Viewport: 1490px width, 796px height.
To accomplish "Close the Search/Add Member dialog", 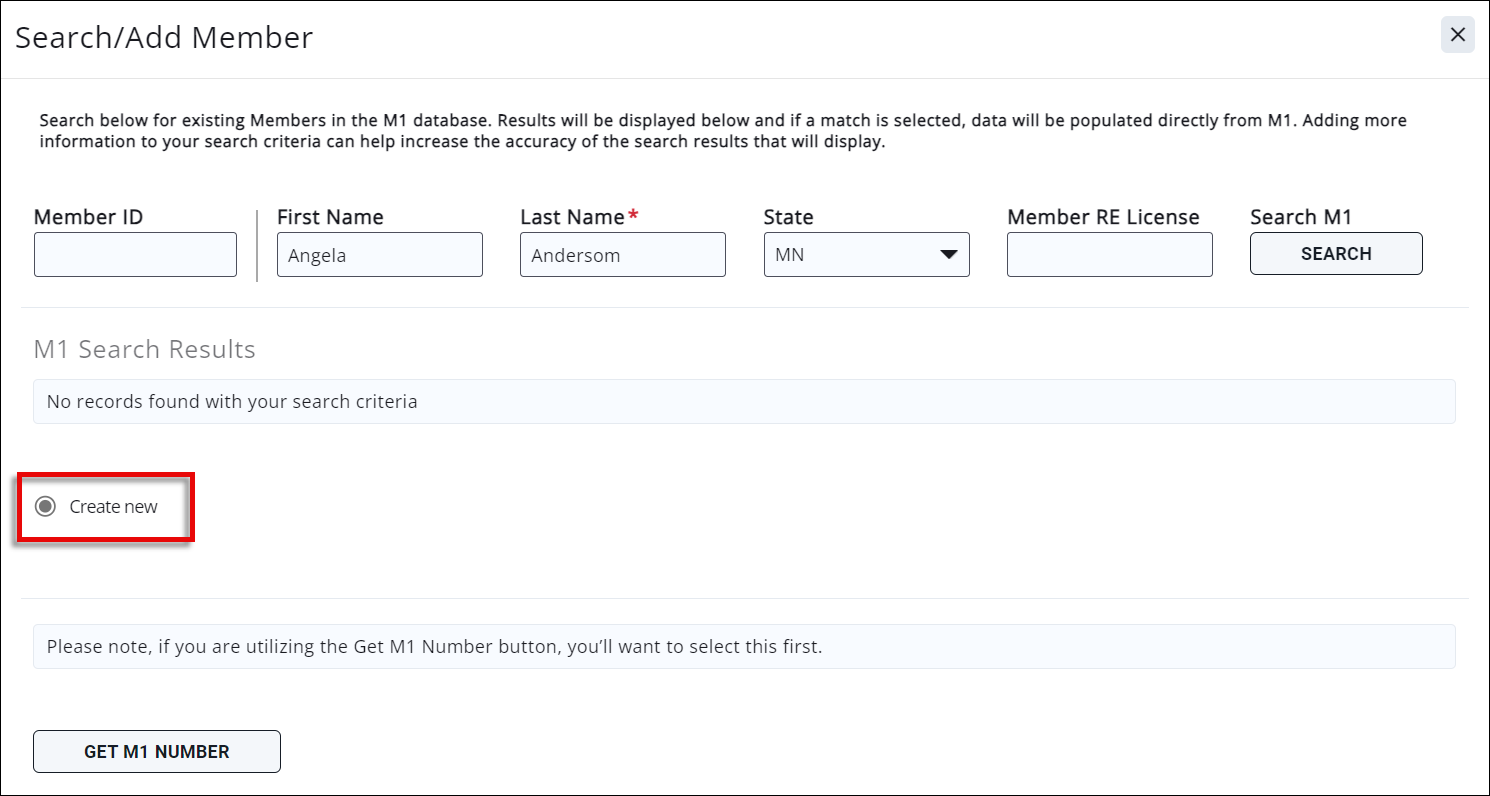I will tap(1457, 34).
